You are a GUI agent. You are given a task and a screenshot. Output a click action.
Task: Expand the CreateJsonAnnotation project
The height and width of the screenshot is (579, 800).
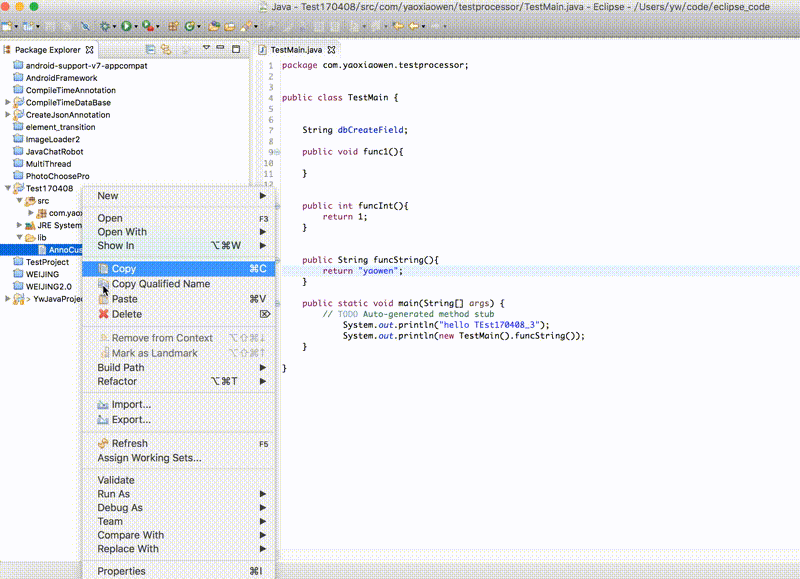8,114
